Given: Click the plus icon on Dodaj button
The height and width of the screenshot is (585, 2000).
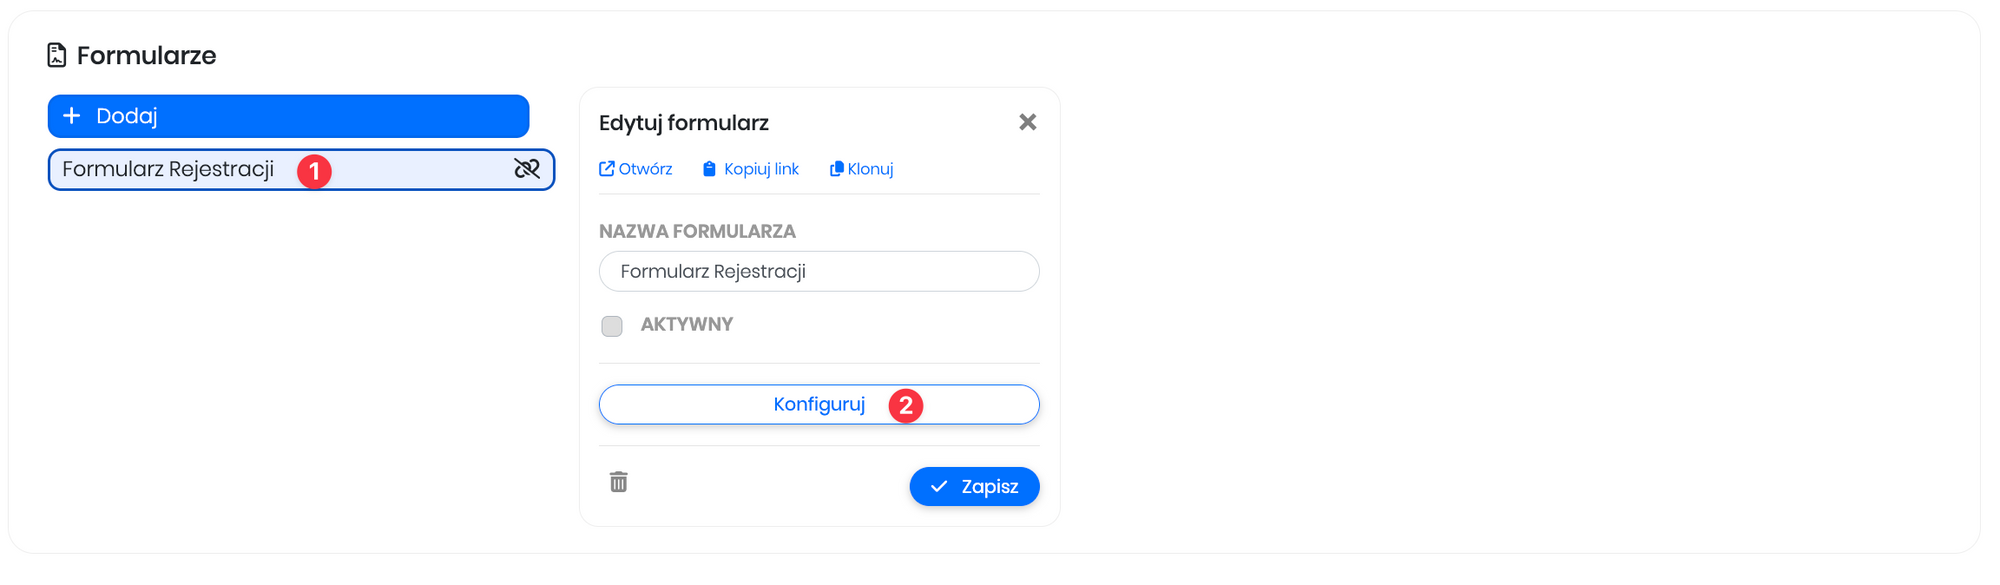Looking at the screenshot, I should click(x=72, y=116).
